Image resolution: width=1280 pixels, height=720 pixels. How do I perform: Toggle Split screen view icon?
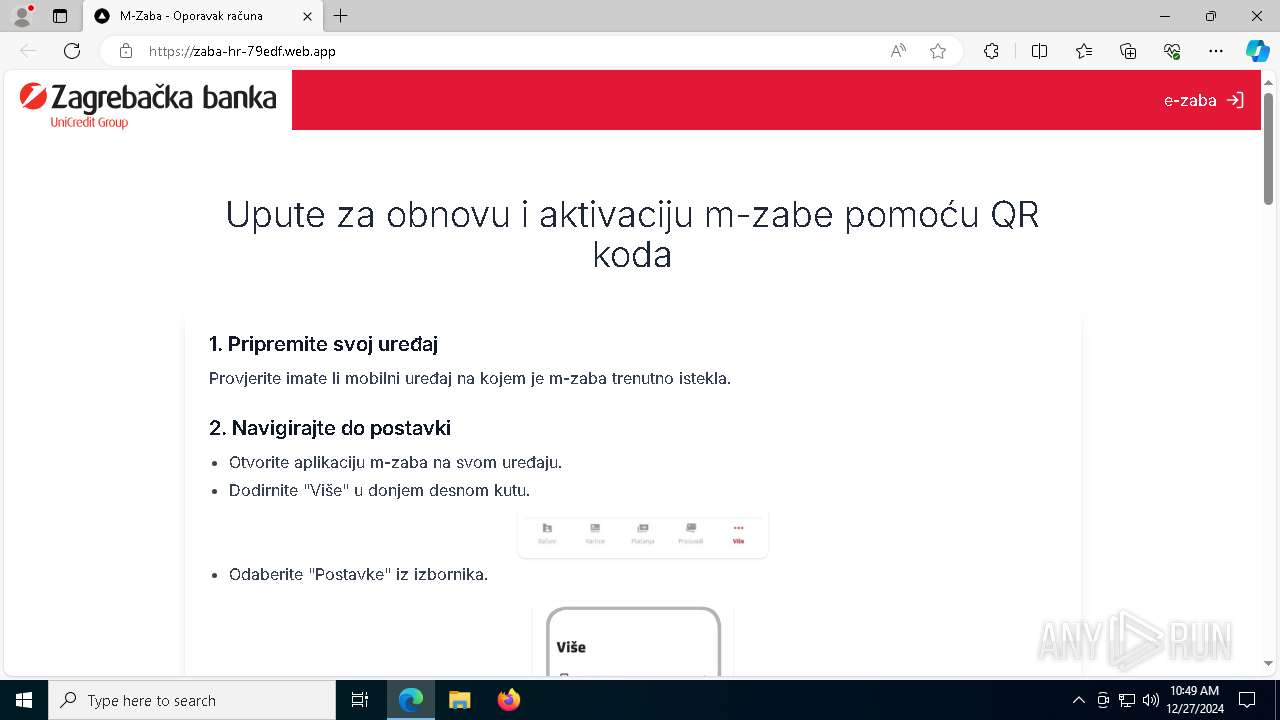pos(1039,51)
